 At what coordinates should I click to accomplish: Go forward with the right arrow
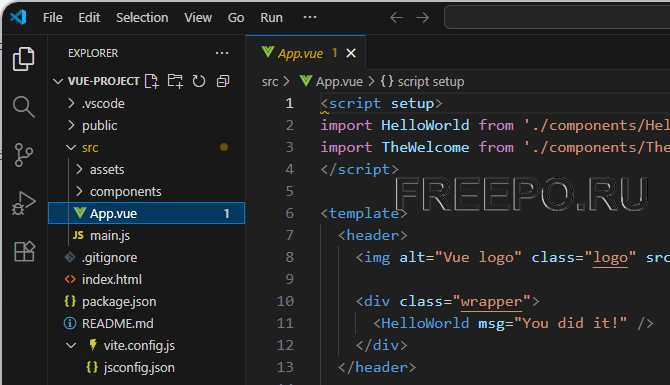(x=423, y=18)
